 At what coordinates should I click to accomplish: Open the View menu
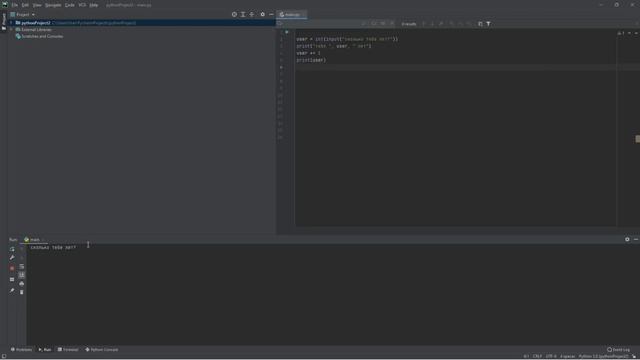(x=37, y=5)
